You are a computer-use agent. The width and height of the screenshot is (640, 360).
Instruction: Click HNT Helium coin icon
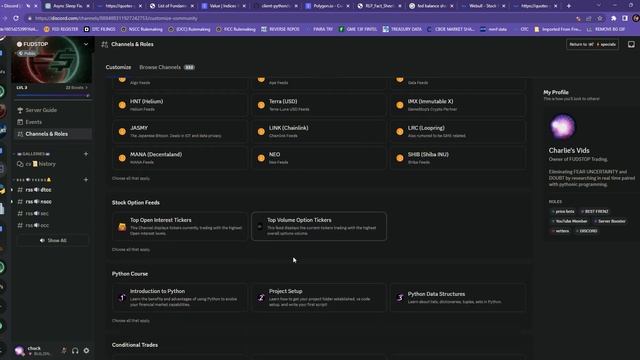coord(122,105)
